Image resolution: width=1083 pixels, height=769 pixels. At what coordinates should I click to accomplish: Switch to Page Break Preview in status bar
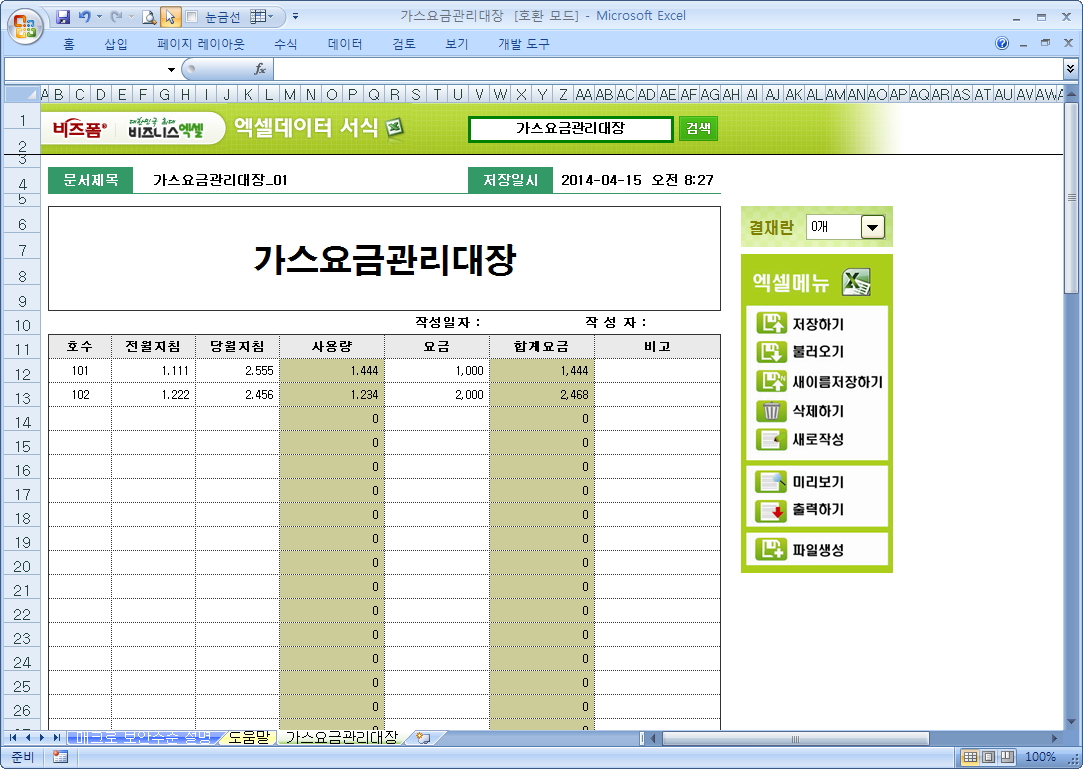(x=1006, y=757)
